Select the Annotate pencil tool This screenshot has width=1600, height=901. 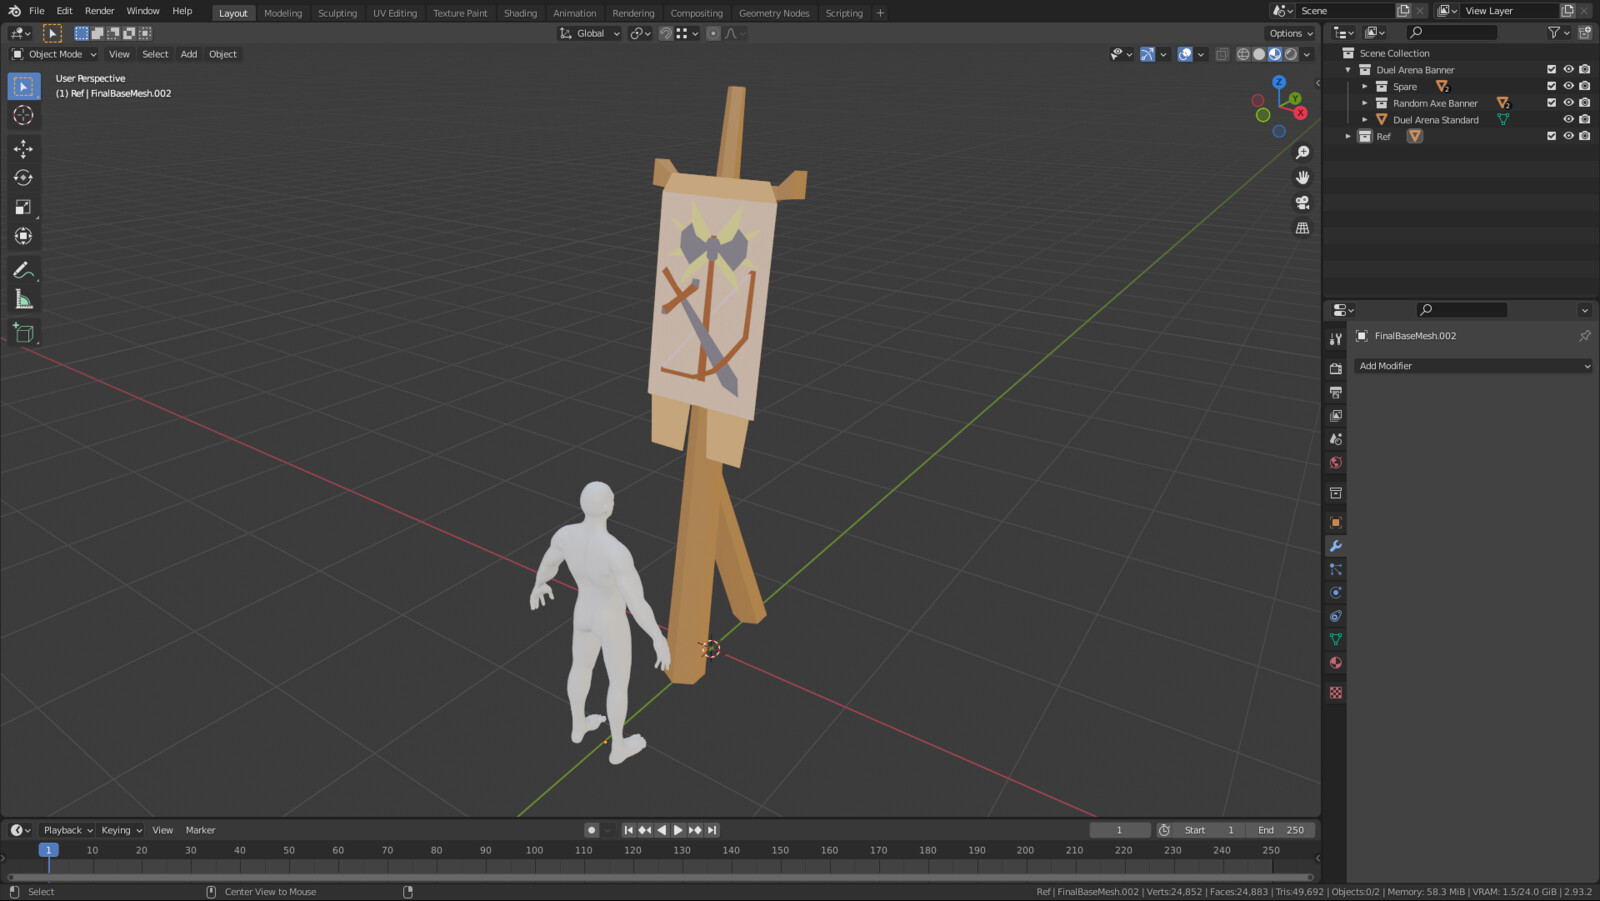pos(23,271)
